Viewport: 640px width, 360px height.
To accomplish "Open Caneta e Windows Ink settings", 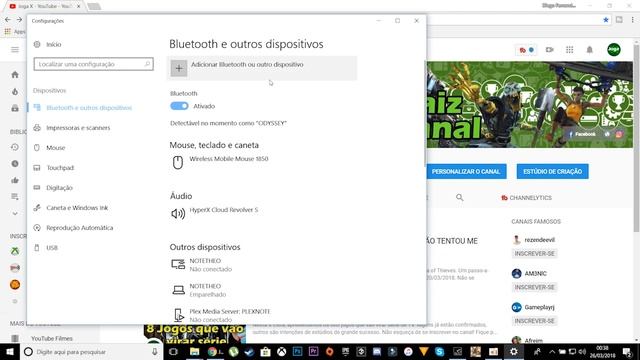I will pyautogui.click(x=77, y=208).
